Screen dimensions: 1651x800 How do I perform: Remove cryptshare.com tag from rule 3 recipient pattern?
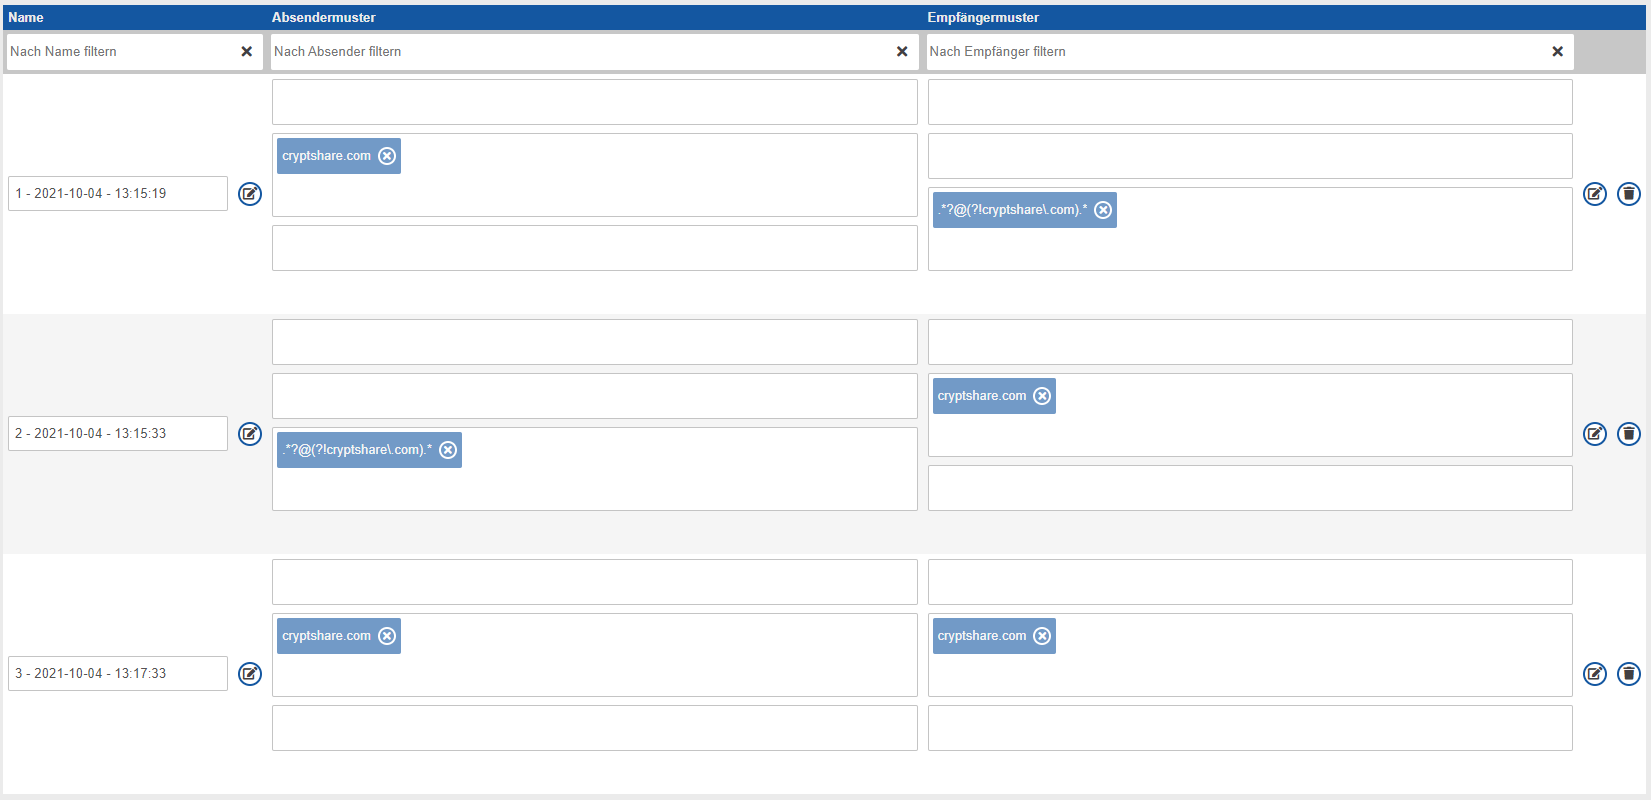click(x=1042, y=636)
